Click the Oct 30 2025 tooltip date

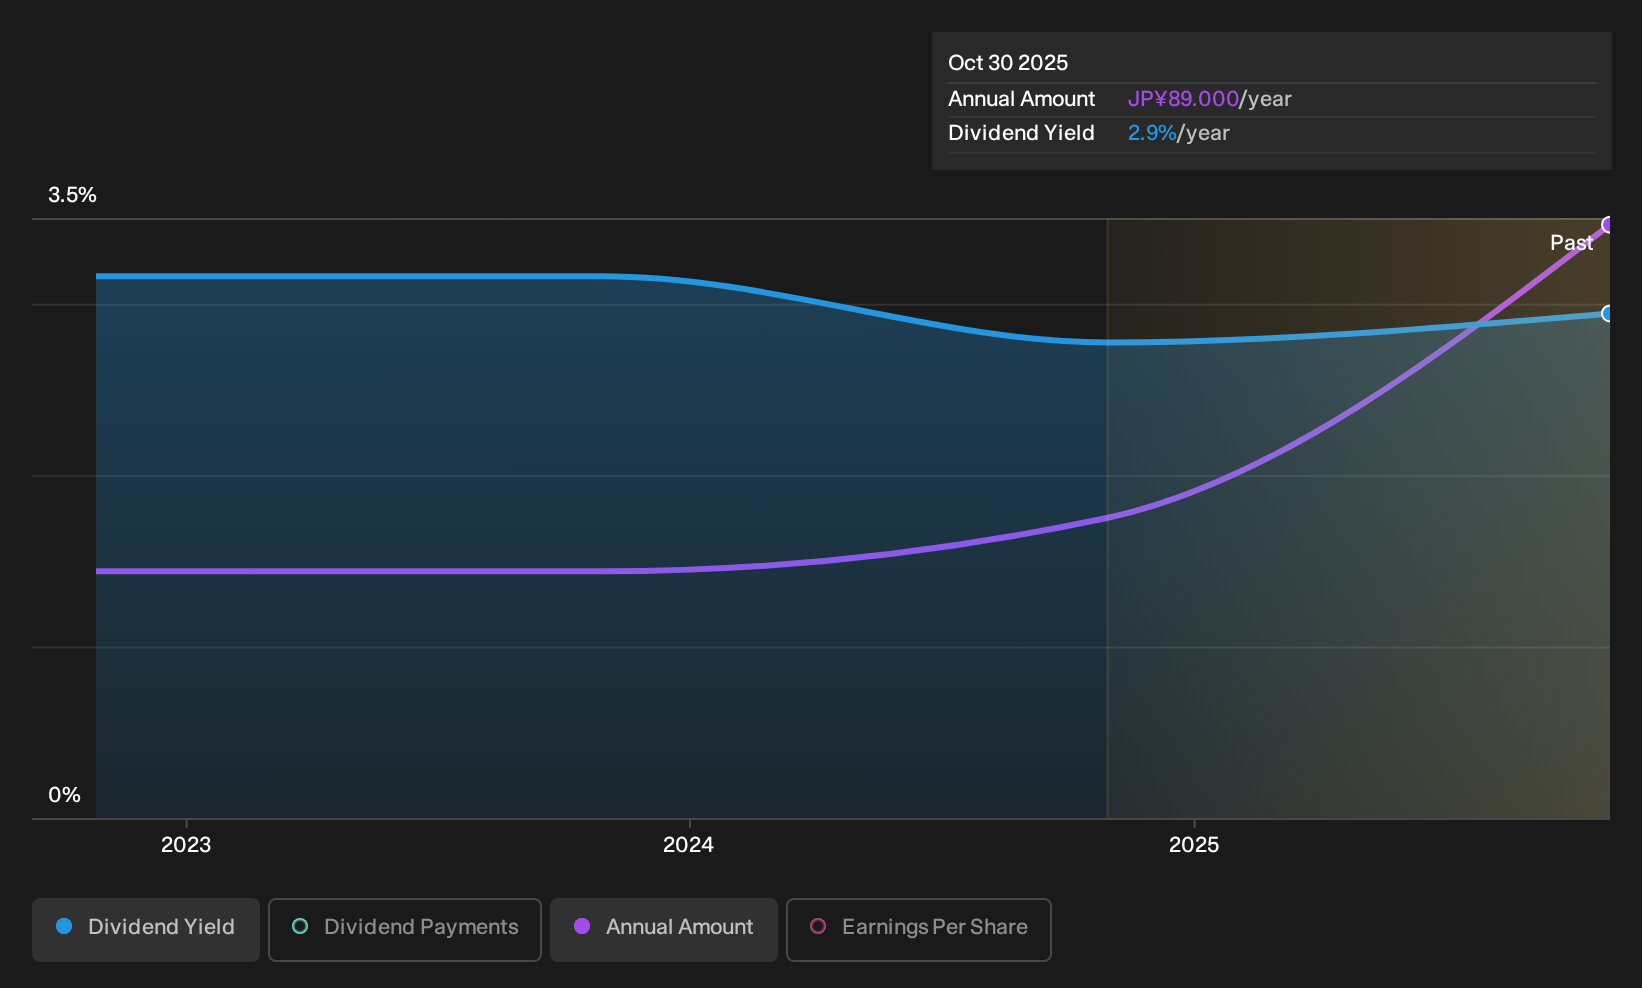point(1008,63)
